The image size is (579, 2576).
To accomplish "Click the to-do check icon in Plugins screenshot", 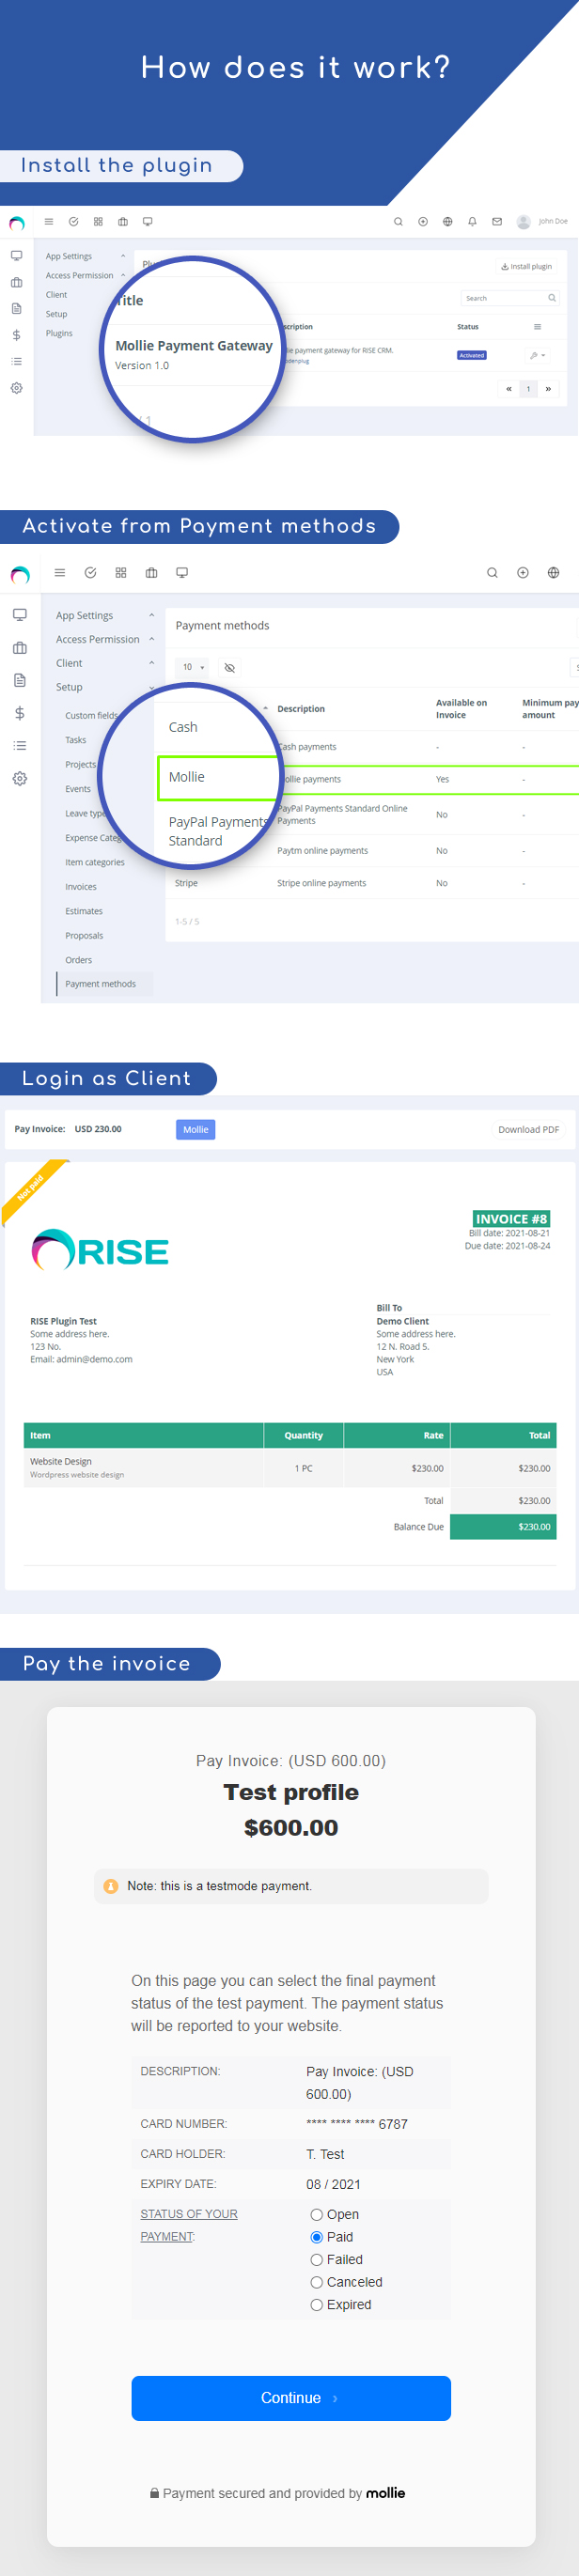I will coord(73,222).
